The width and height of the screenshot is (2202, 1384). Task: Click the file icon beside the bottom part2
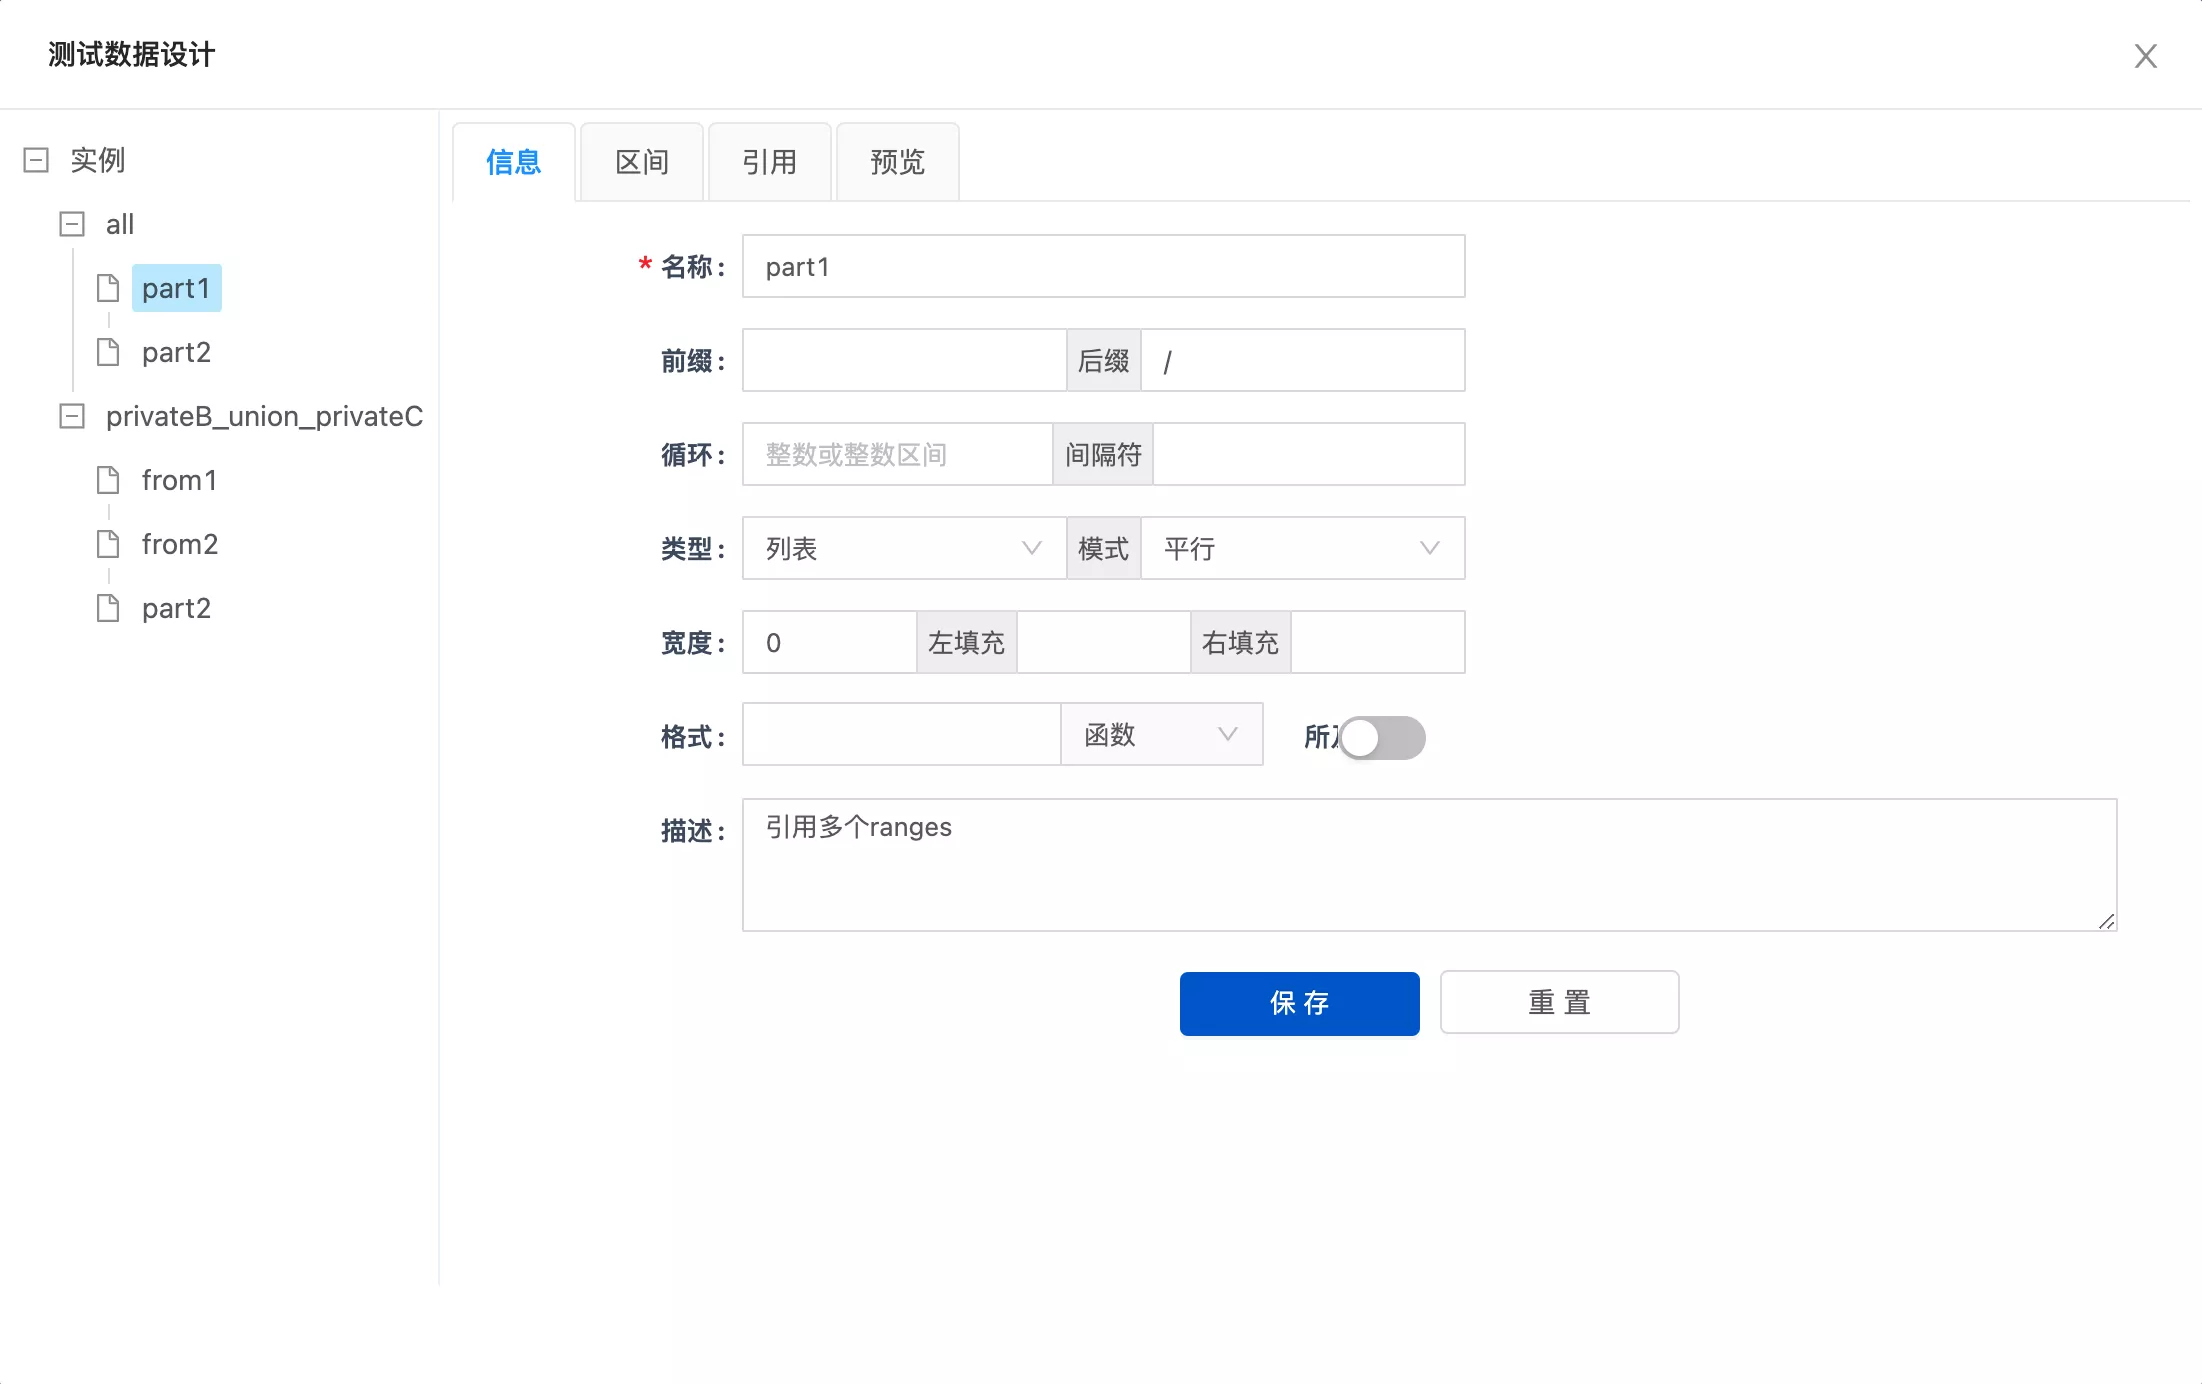pyautogui.click(x=108, y=607)
